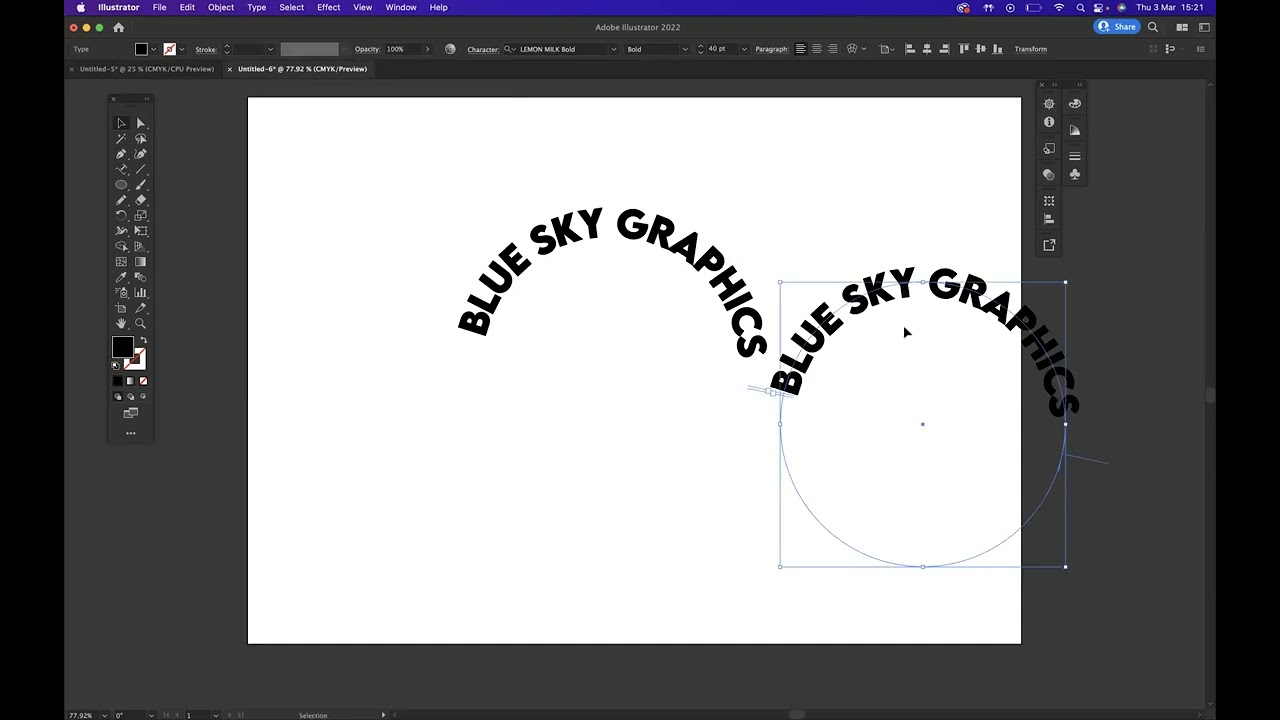Viewport: 1280px width, 720px height.
Task: Align paragraph text right
Action: coord(832,49)
